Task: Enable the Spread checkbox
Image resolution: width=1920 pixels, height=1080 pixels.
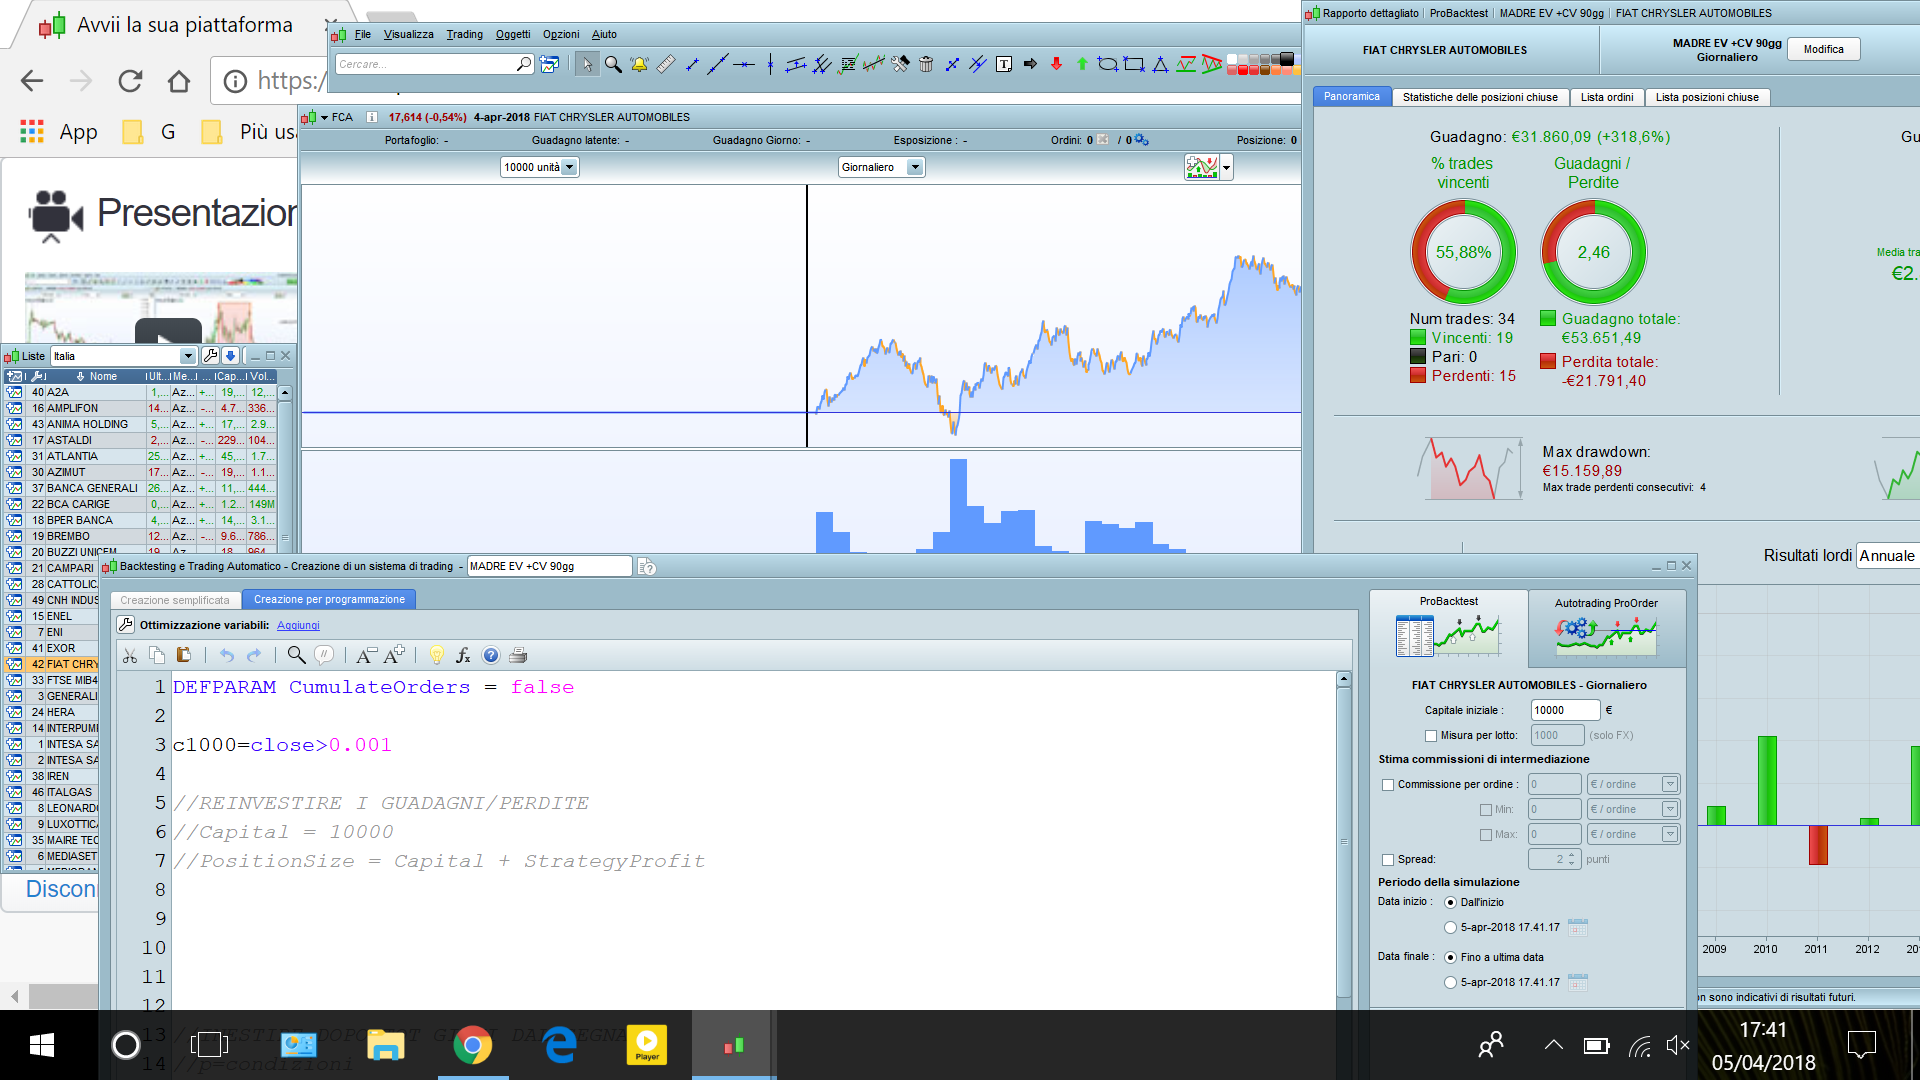Action: click(1388, 860)
